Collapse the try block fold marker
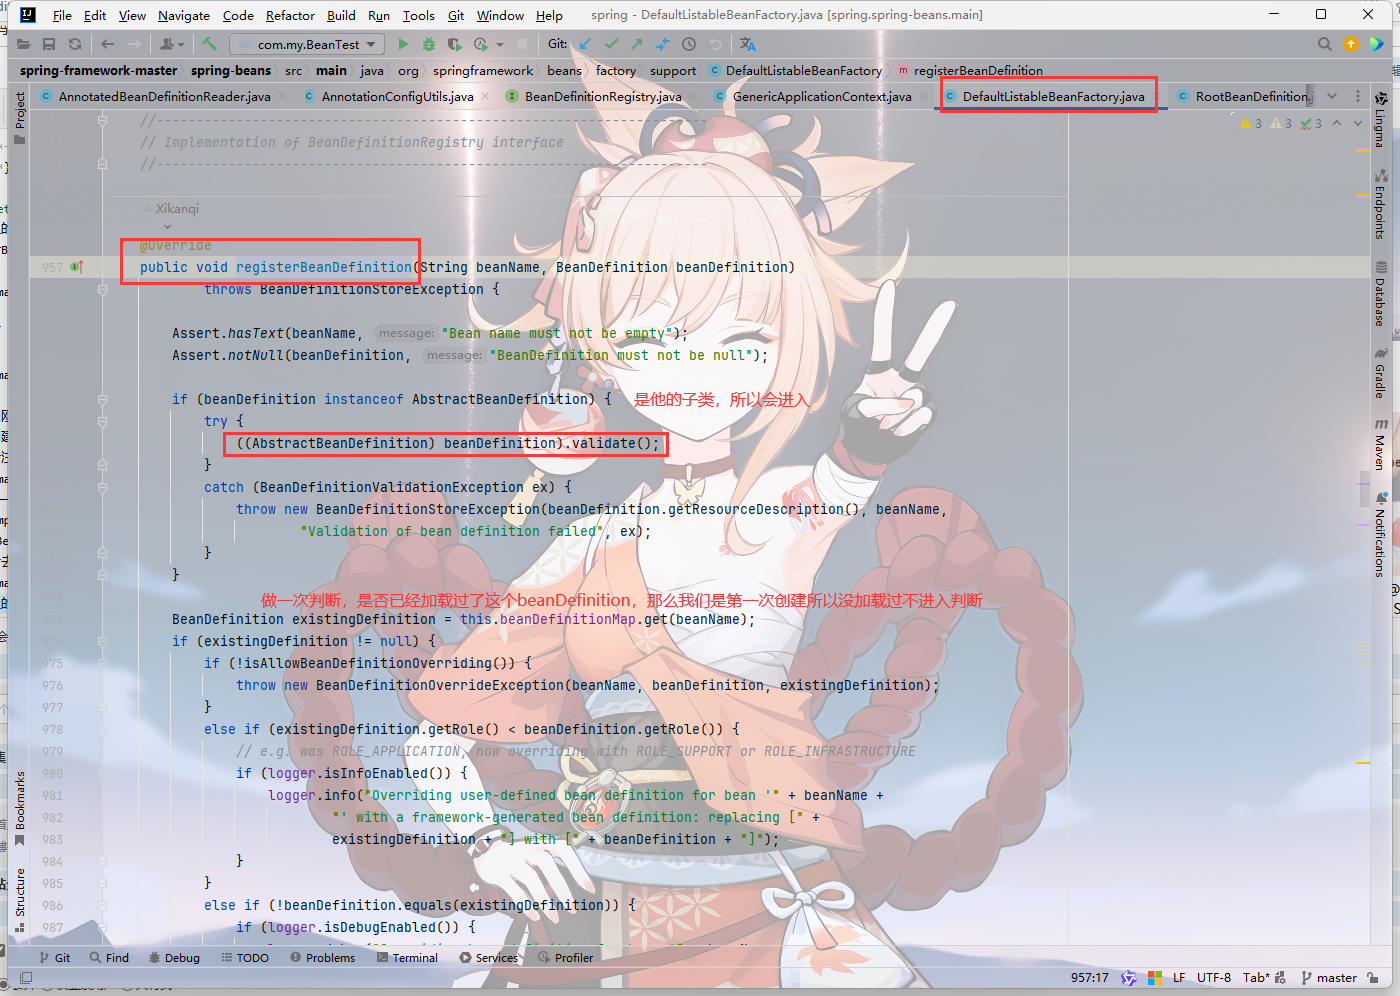Screen dimensions: 1400x996 pos(102,421)
